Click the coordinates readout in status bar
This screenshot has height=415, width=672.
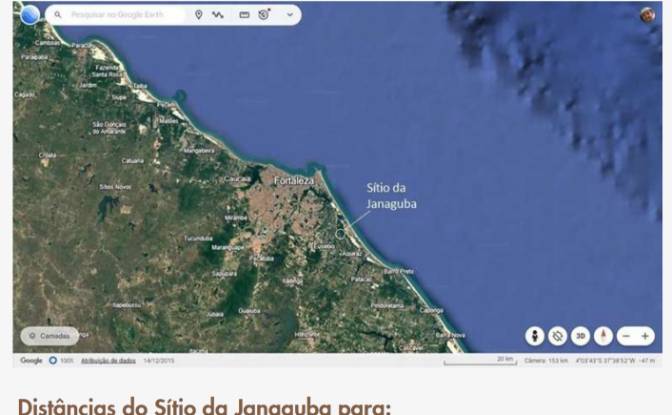[615, 361]
